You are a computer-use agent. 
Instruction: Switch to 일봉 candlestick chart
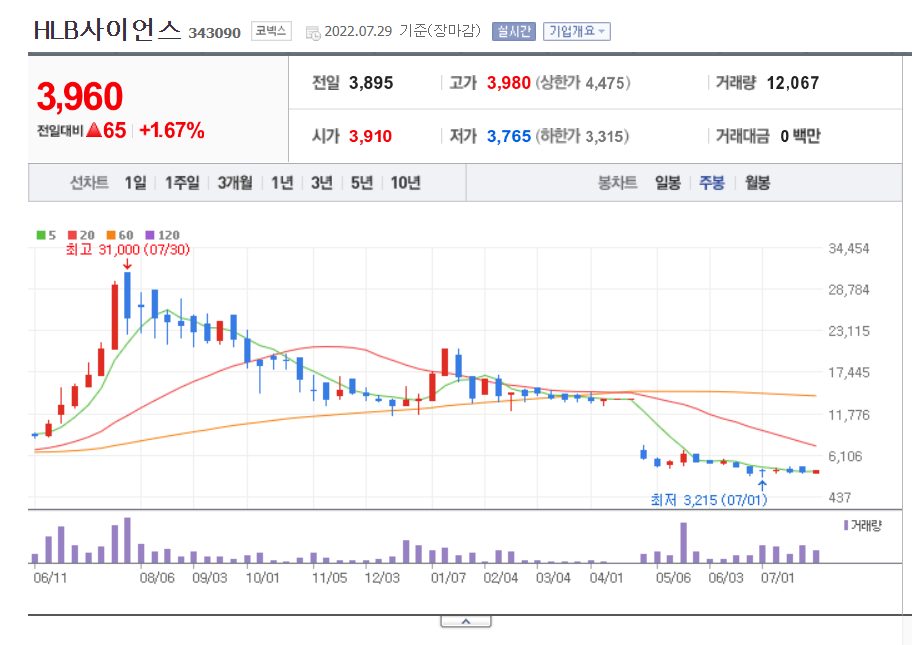[x=668, y=183]
